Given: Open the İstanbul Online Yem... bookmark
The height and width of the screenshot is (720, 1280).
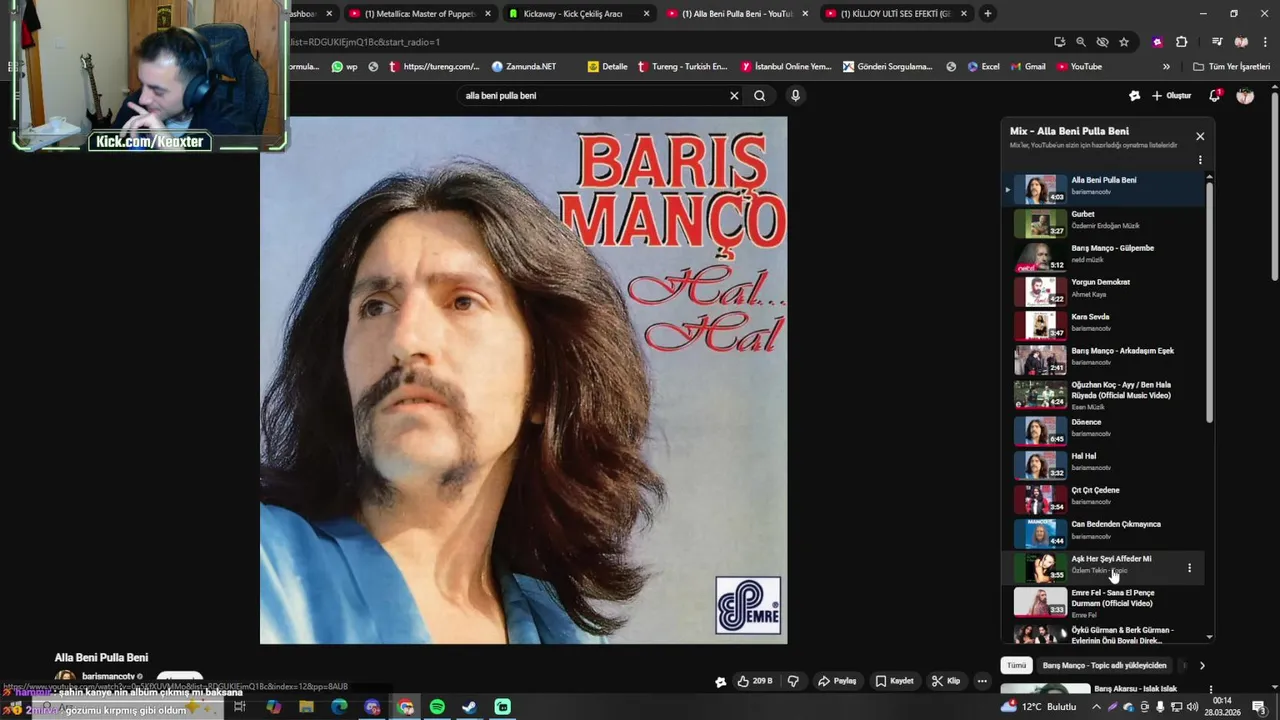Looking at the screenshot, I should [786, 67].
